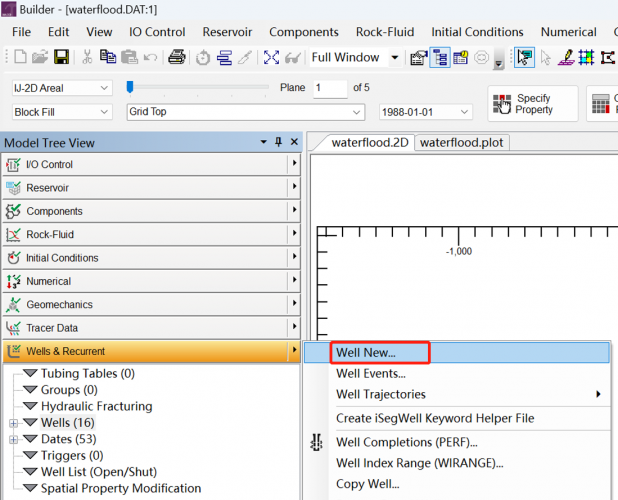618x500 pixels.
Task: Click the Save file icon
Action: coord(61,58)
